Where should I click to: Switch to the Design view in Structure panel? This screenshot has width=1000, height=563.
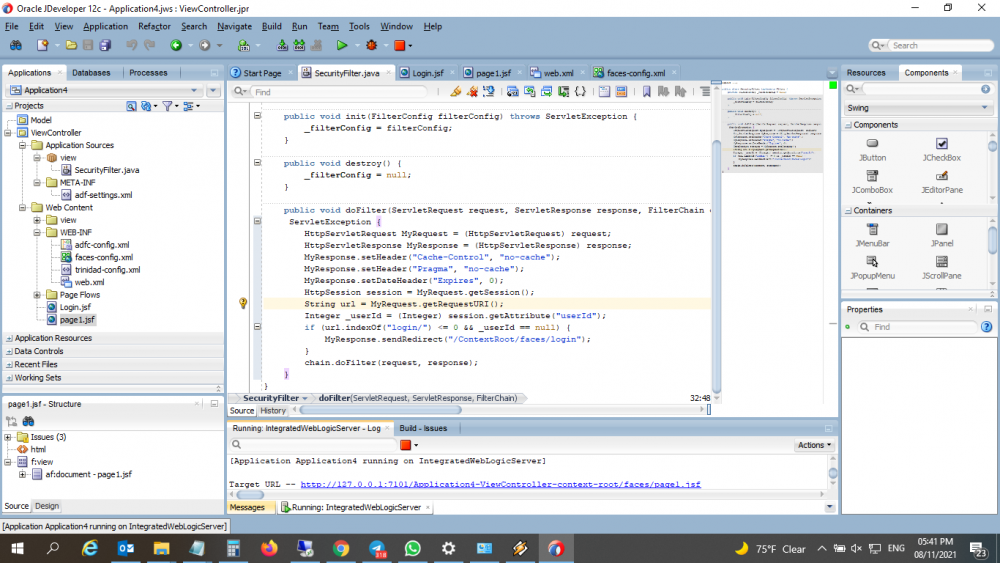click(47, 506)
